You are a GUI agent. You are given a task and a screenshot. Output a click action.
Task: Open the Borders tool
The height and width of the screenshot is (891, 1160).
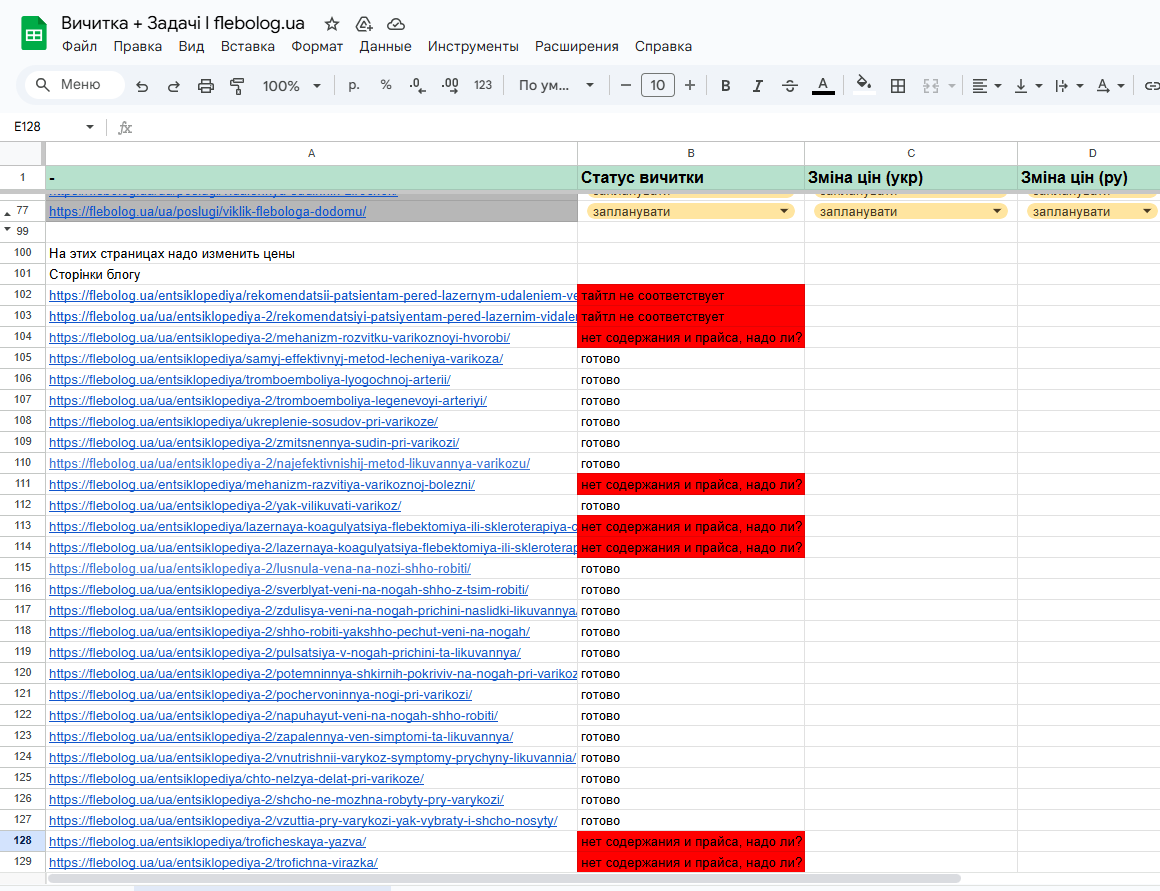[897, 86]
